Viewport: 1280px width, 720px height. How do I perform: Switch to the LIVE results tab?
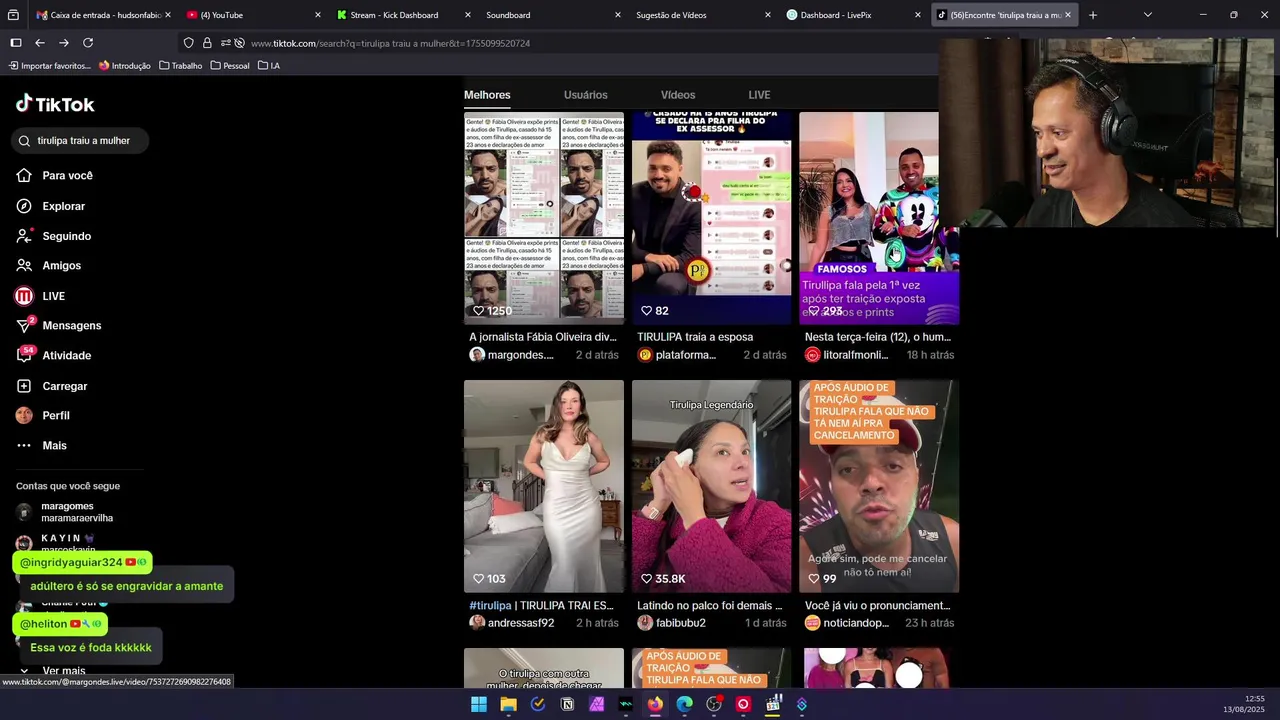point(759,95)
